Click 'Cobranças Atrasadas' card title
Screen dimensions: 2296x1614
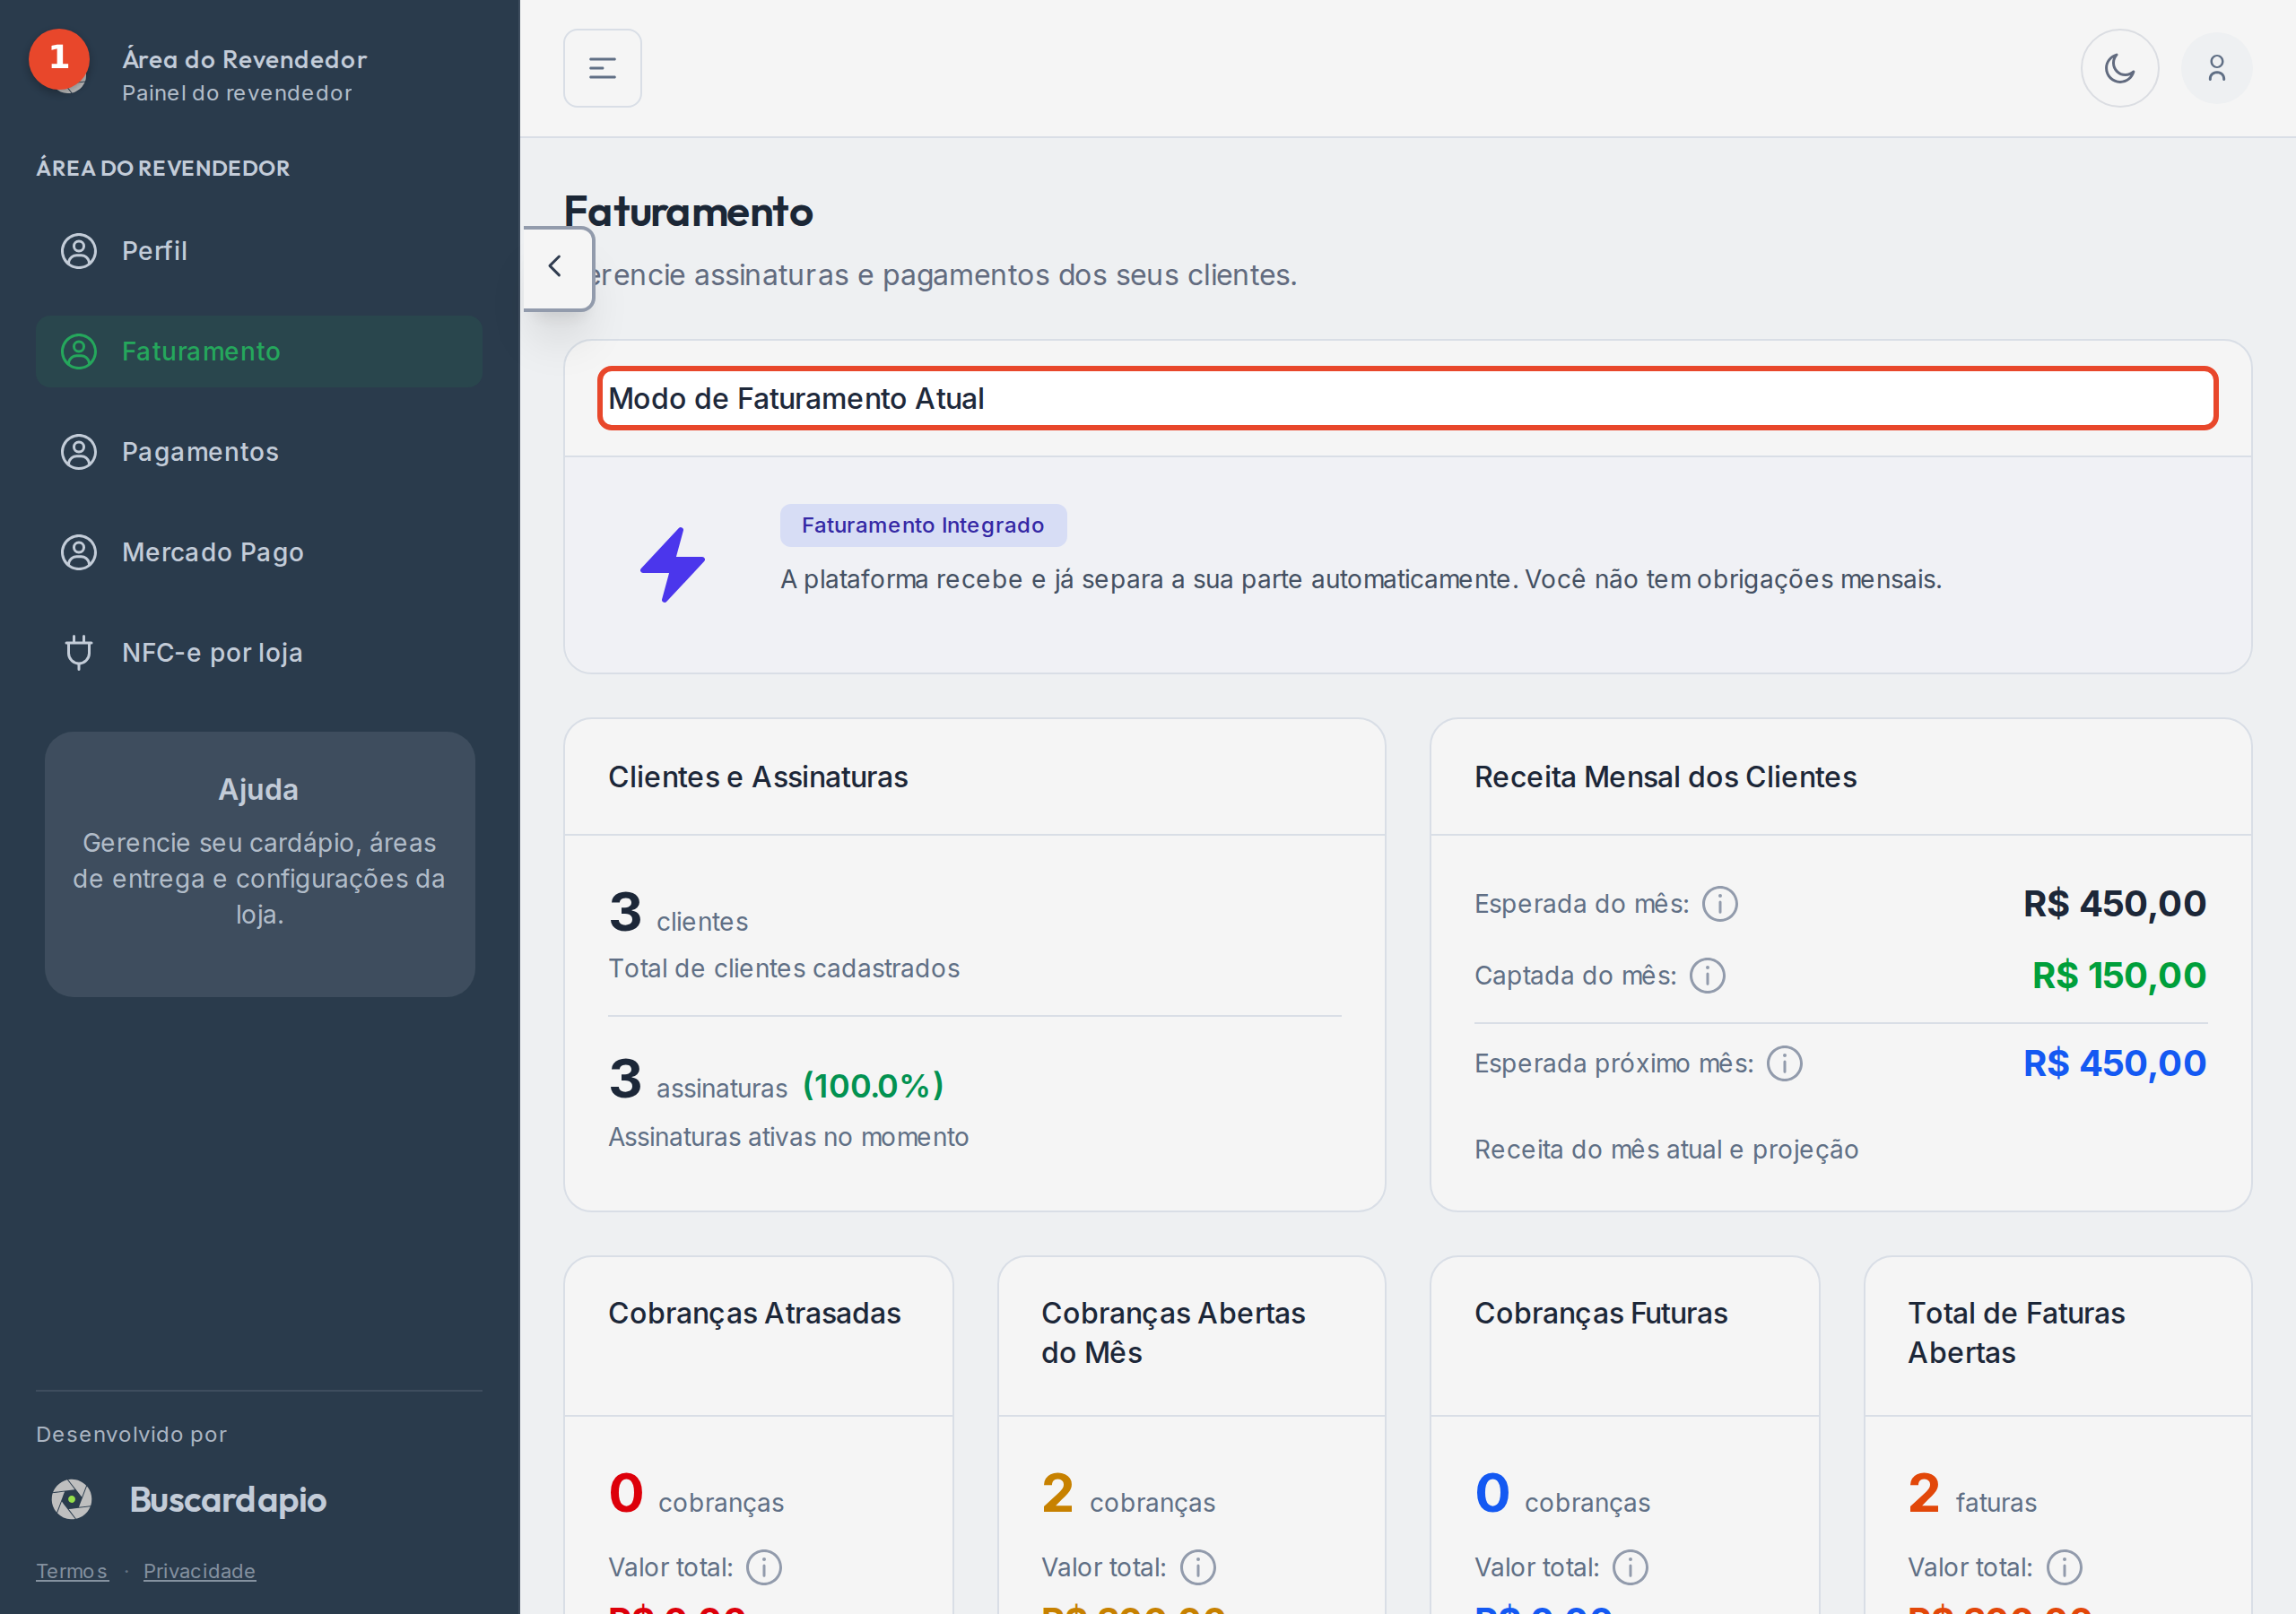click(x=754, y=1313)
